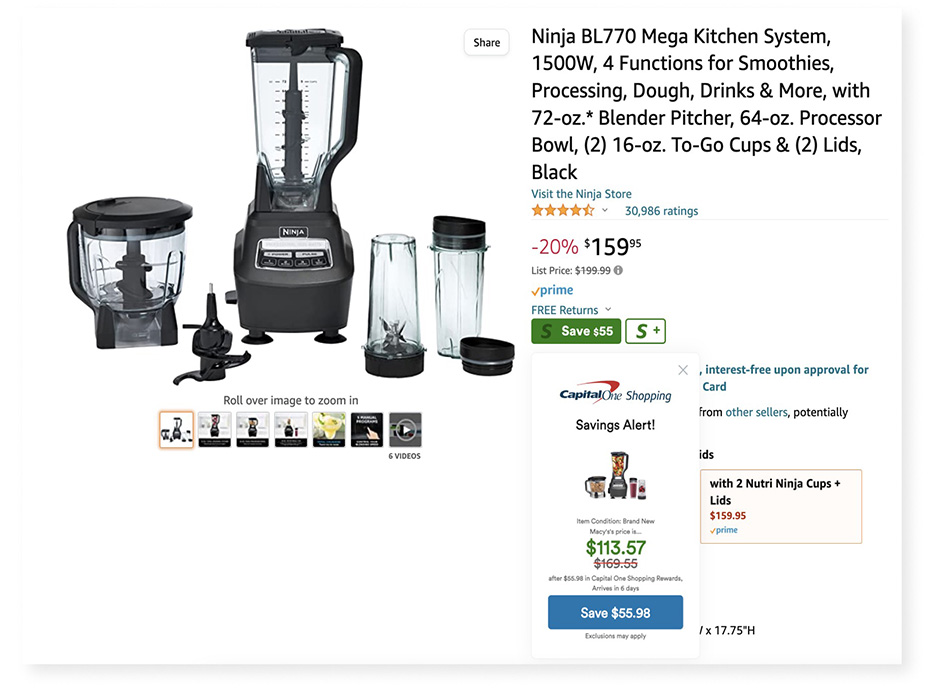Open the 6 videos play thumbnail
The image size is (940, 694).
[x=405, y=430]
